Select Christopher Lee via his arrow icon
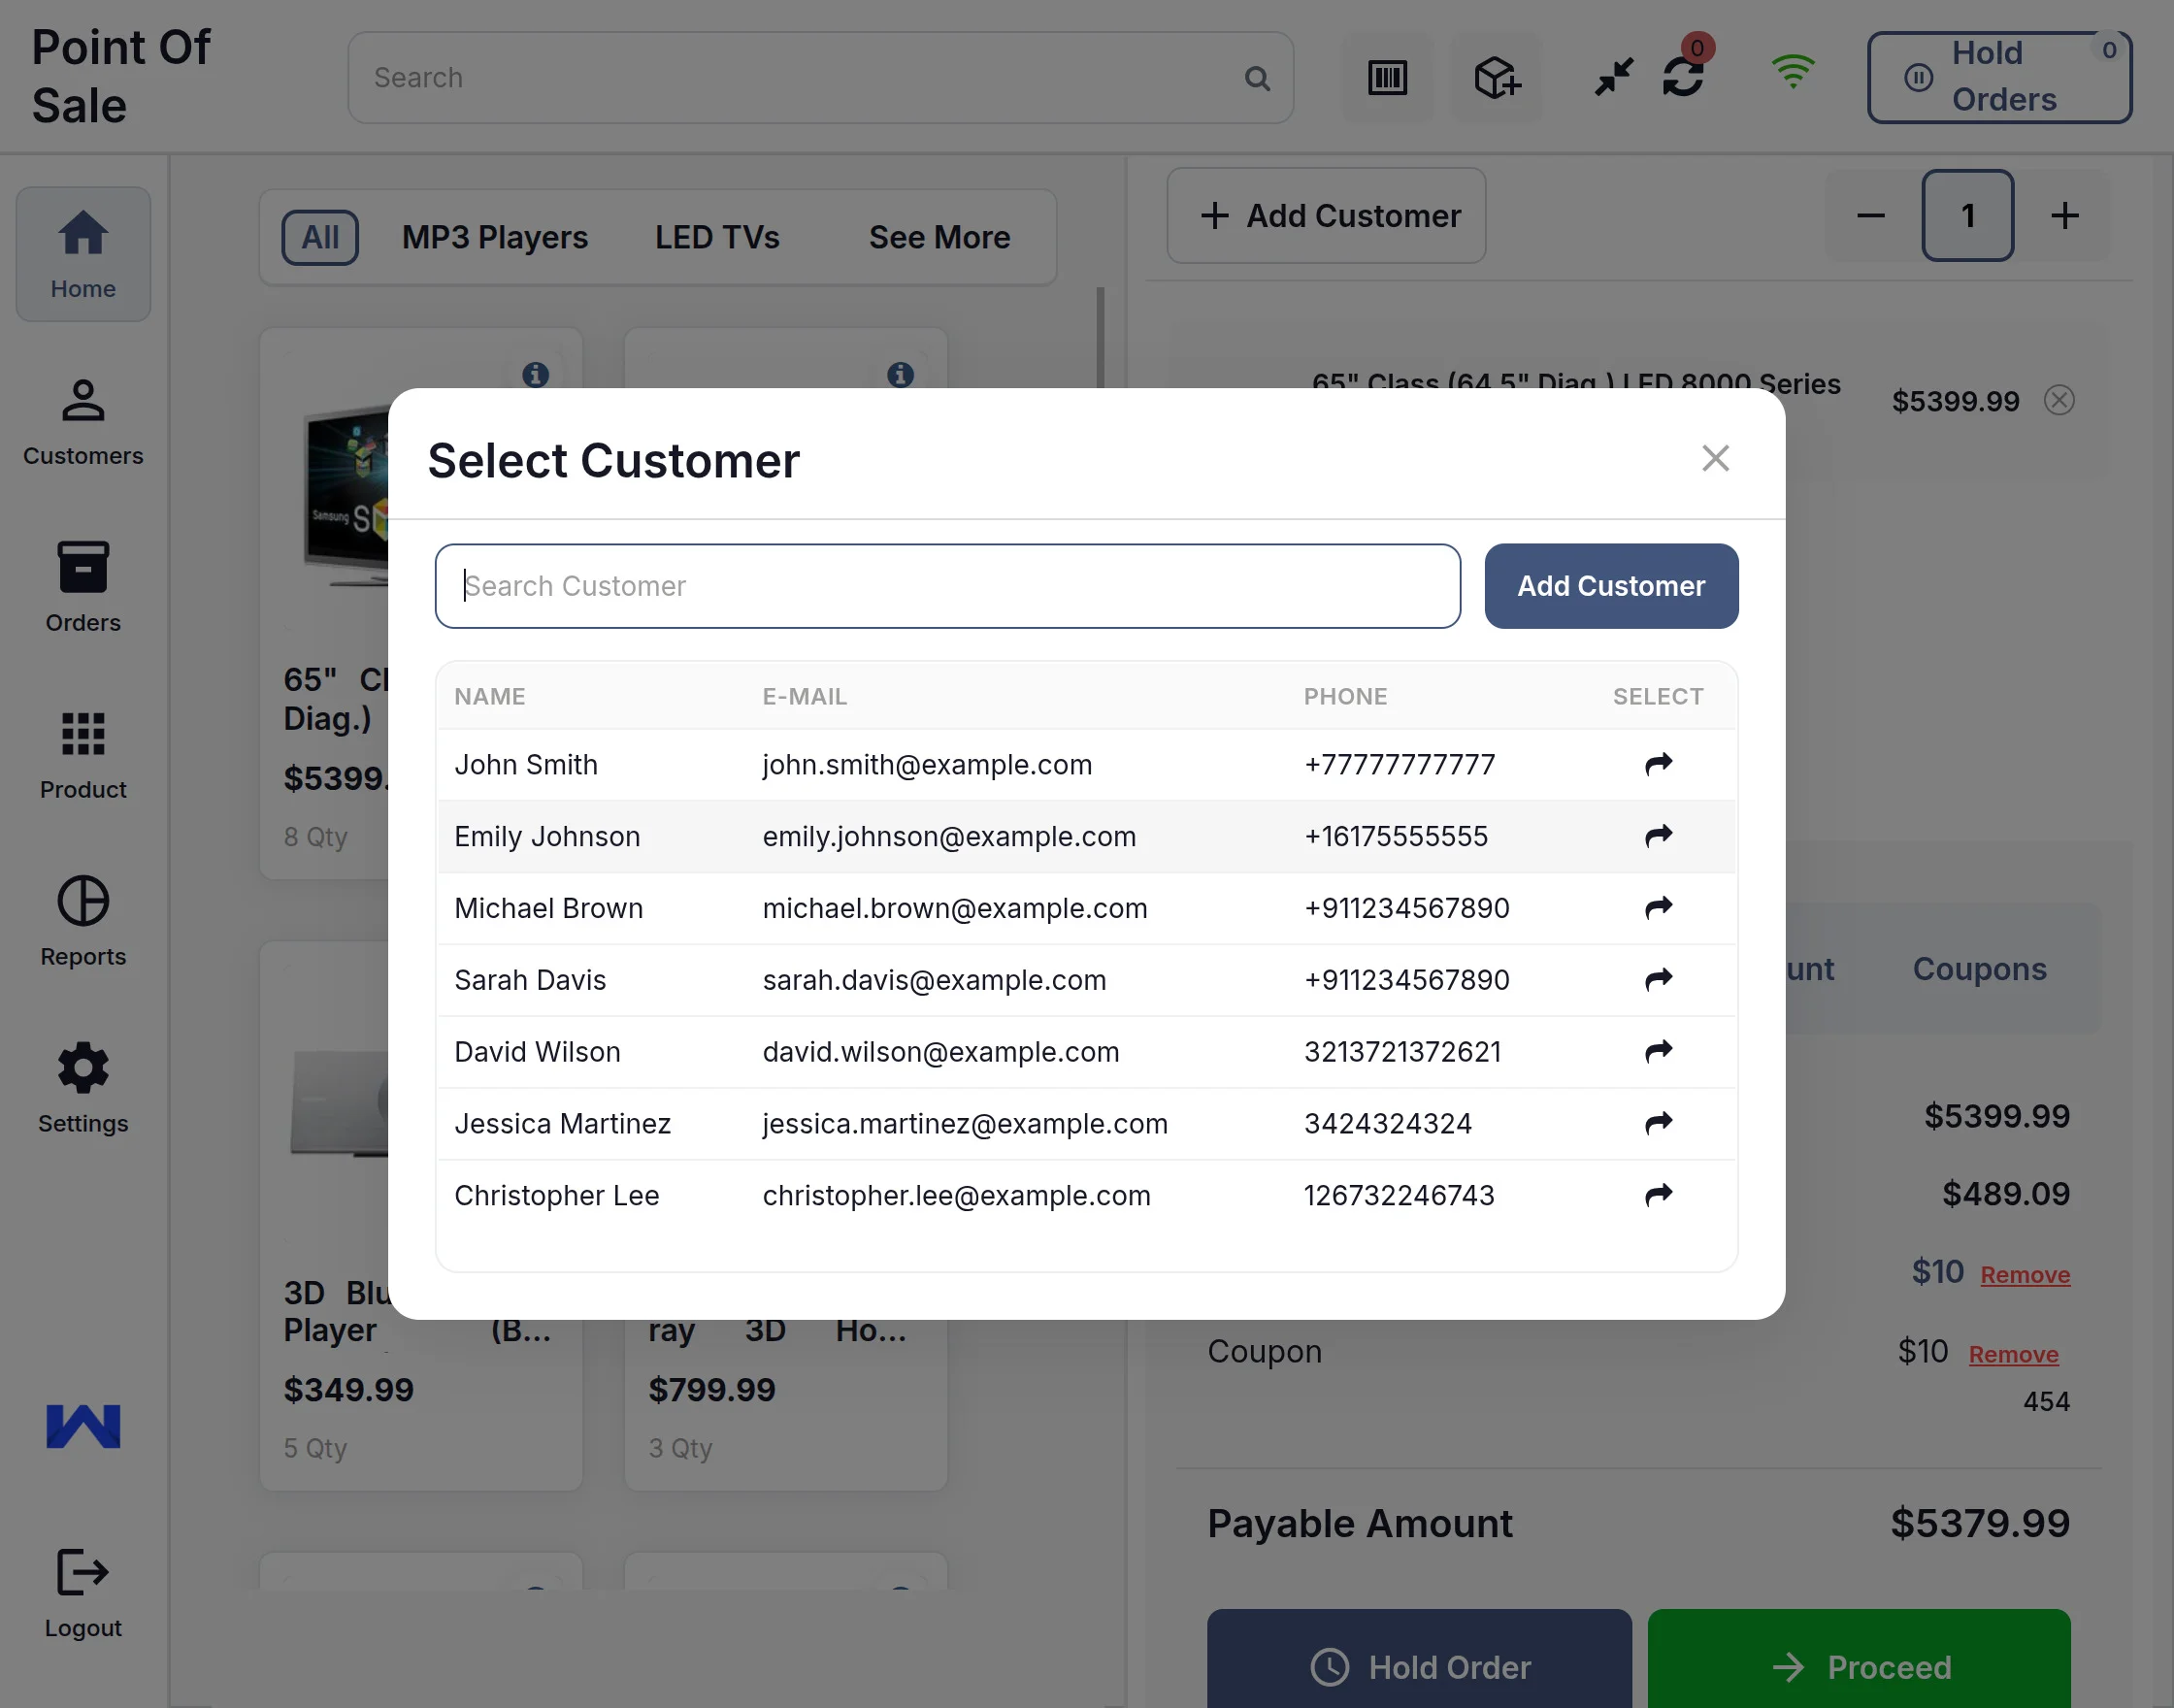 [x=1658, y=1195]
